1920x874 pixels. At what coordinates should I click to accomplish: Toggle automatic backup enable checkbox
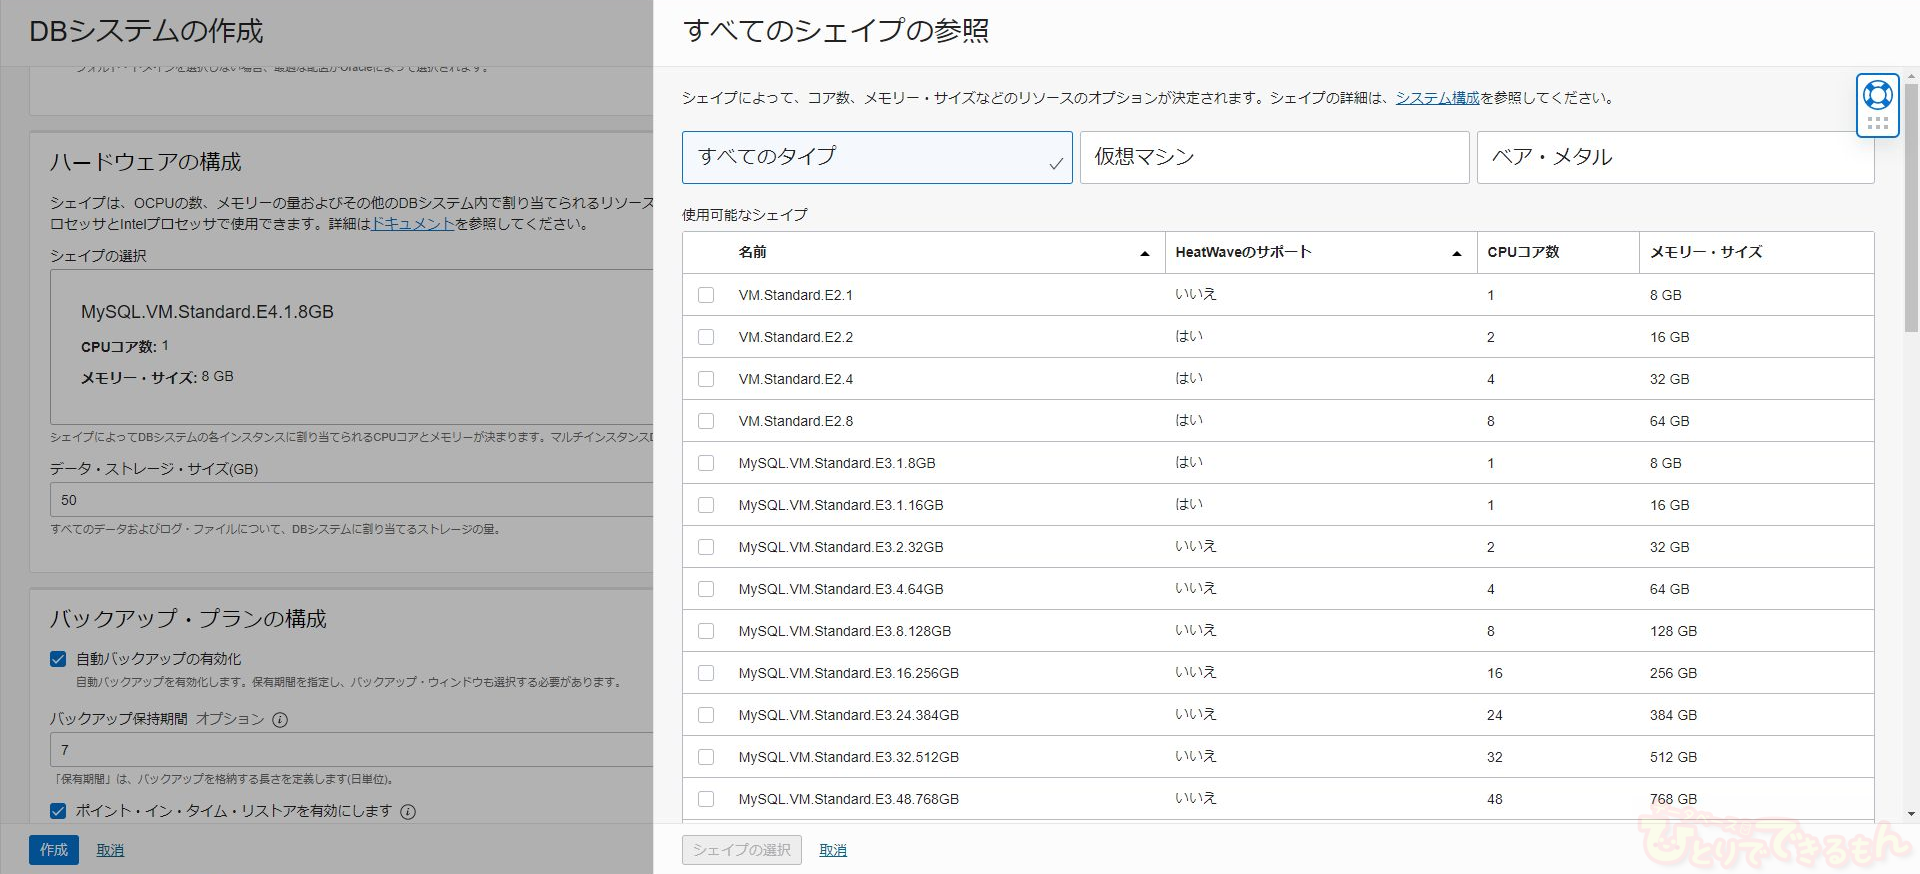pyautogui.click(x=58, y=659)
